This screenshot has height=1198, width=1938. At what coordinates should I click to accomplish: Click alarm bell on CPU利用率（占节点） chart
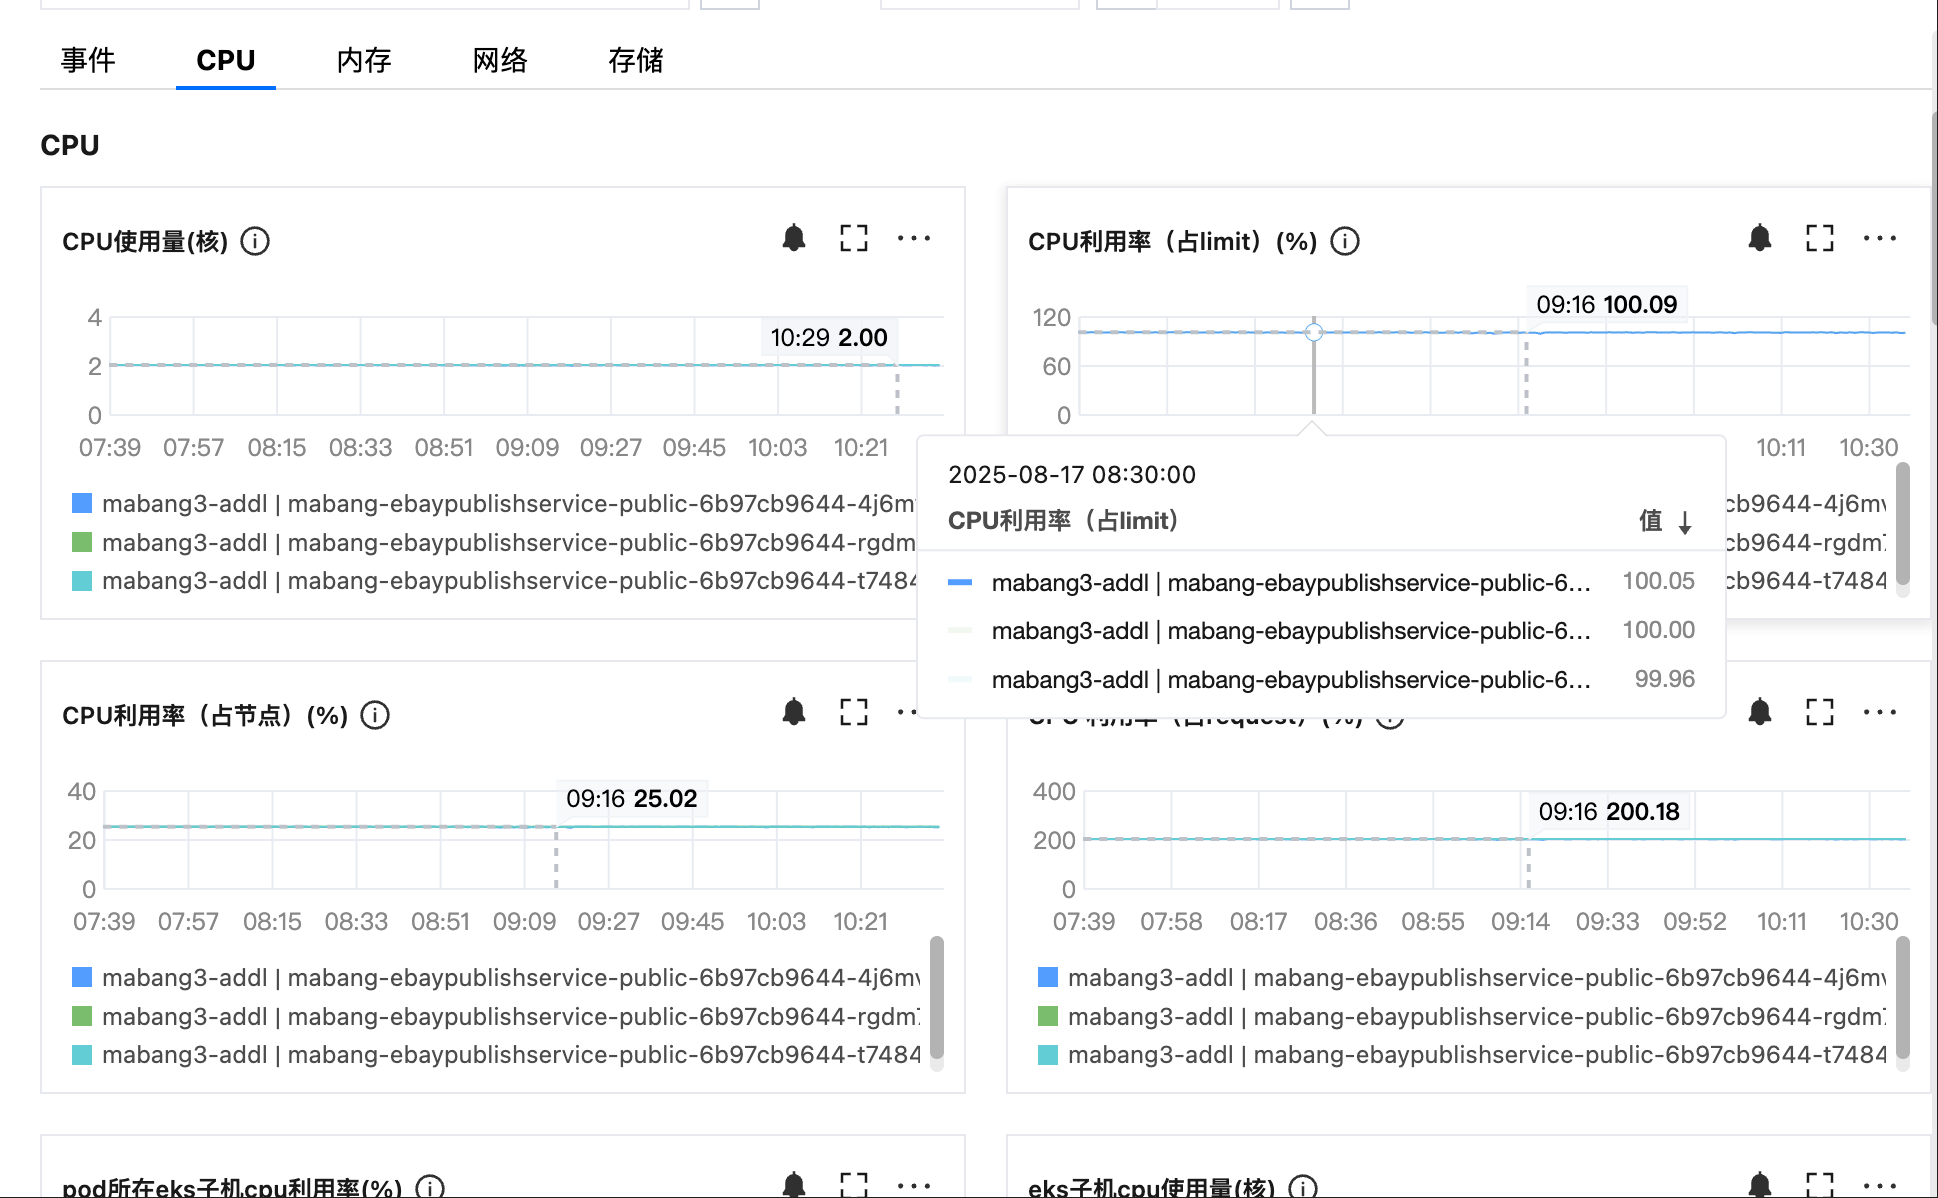tap(794, 712)
